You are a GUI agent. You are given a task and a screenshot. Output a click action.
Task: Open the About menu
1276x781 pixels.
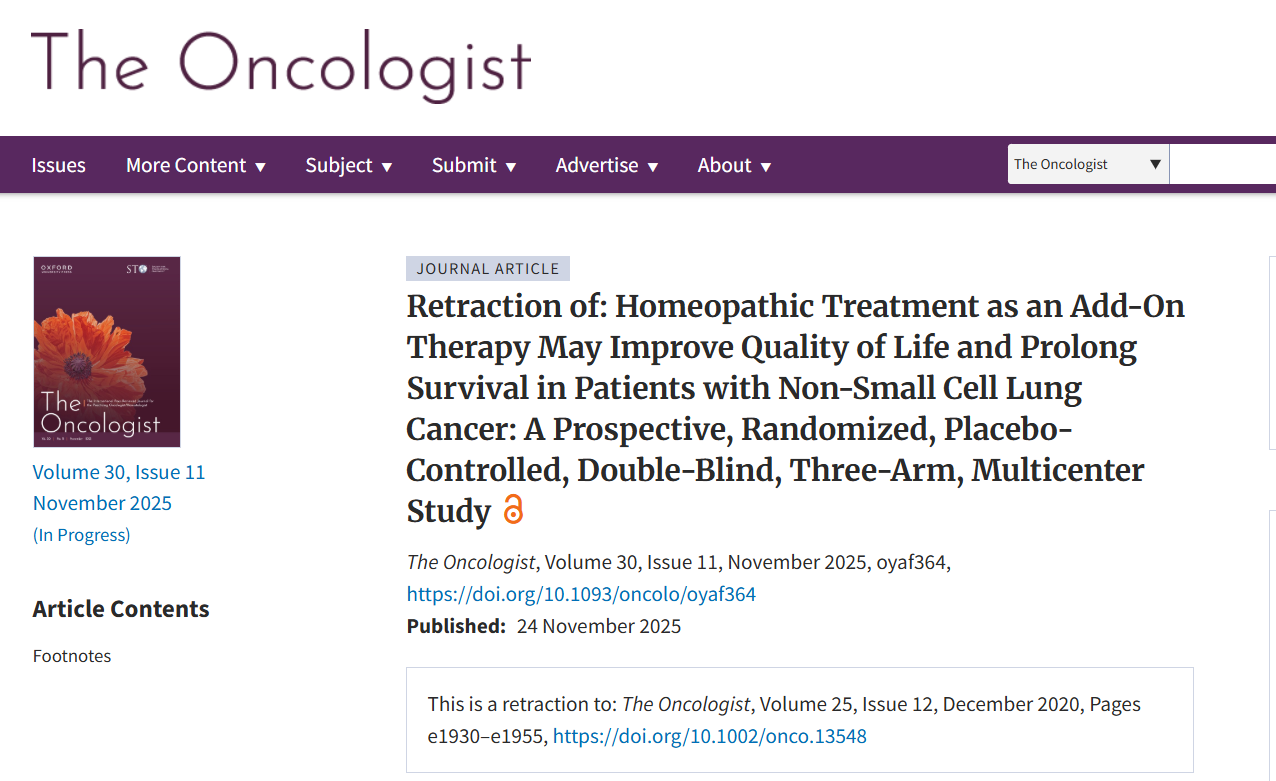(x=735, y=165)
